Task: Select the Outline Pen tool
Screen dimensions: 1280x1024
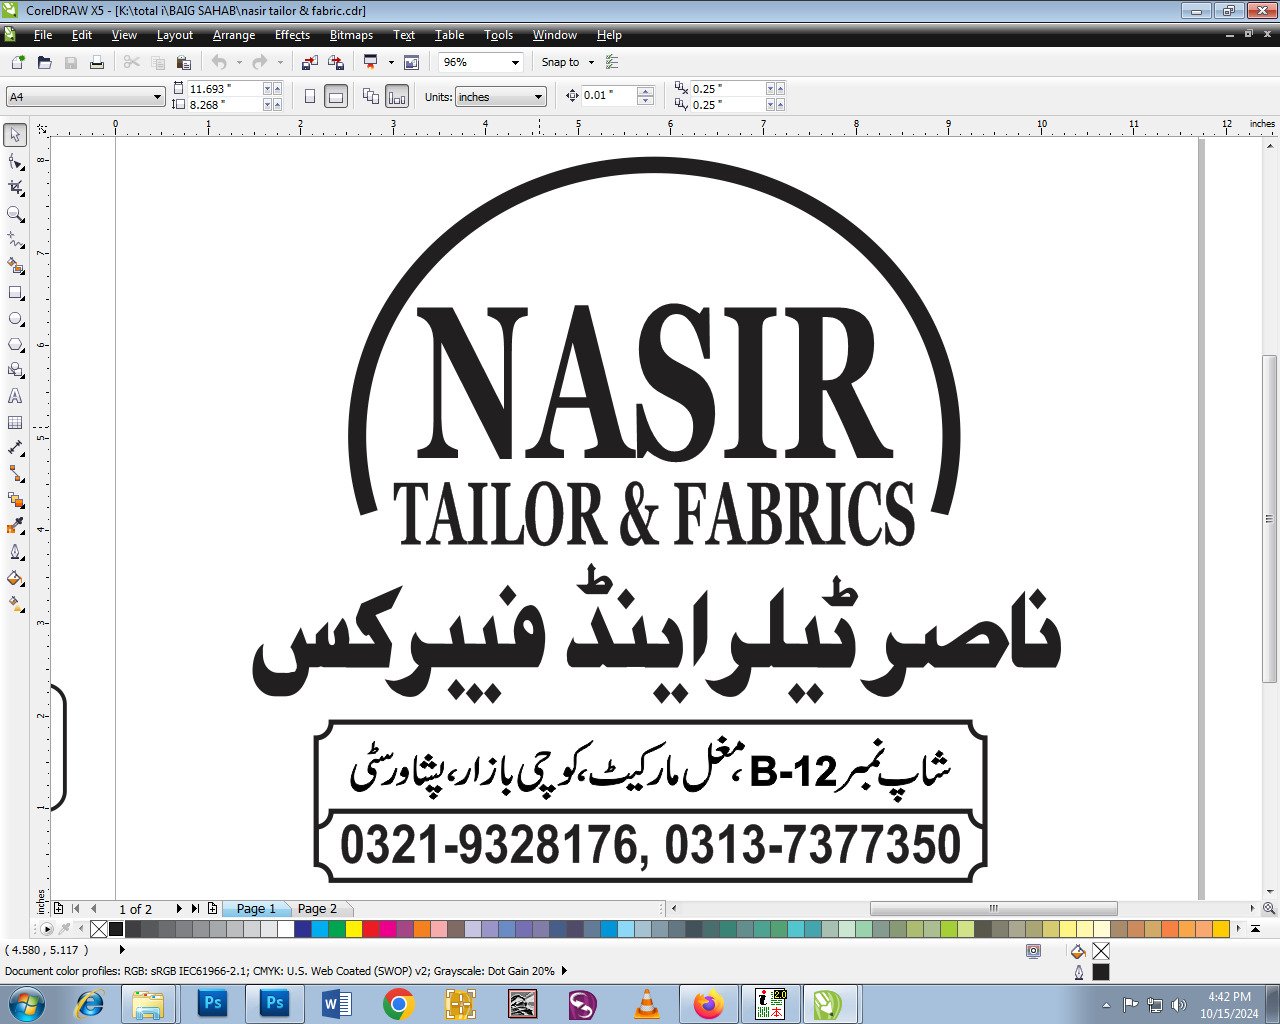Action: (15, 552)
